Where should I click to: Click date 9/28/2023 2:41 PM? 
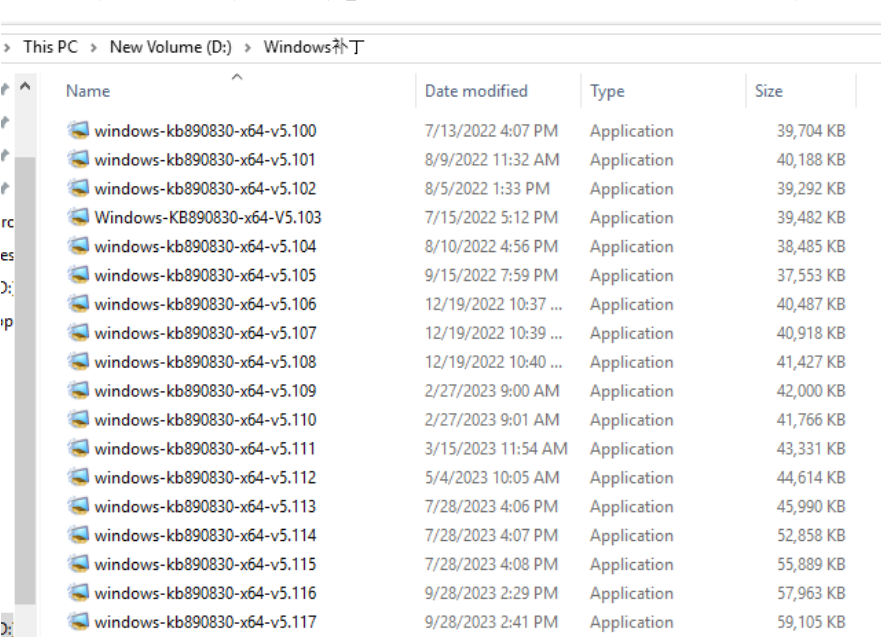click(x=492, y=622)
